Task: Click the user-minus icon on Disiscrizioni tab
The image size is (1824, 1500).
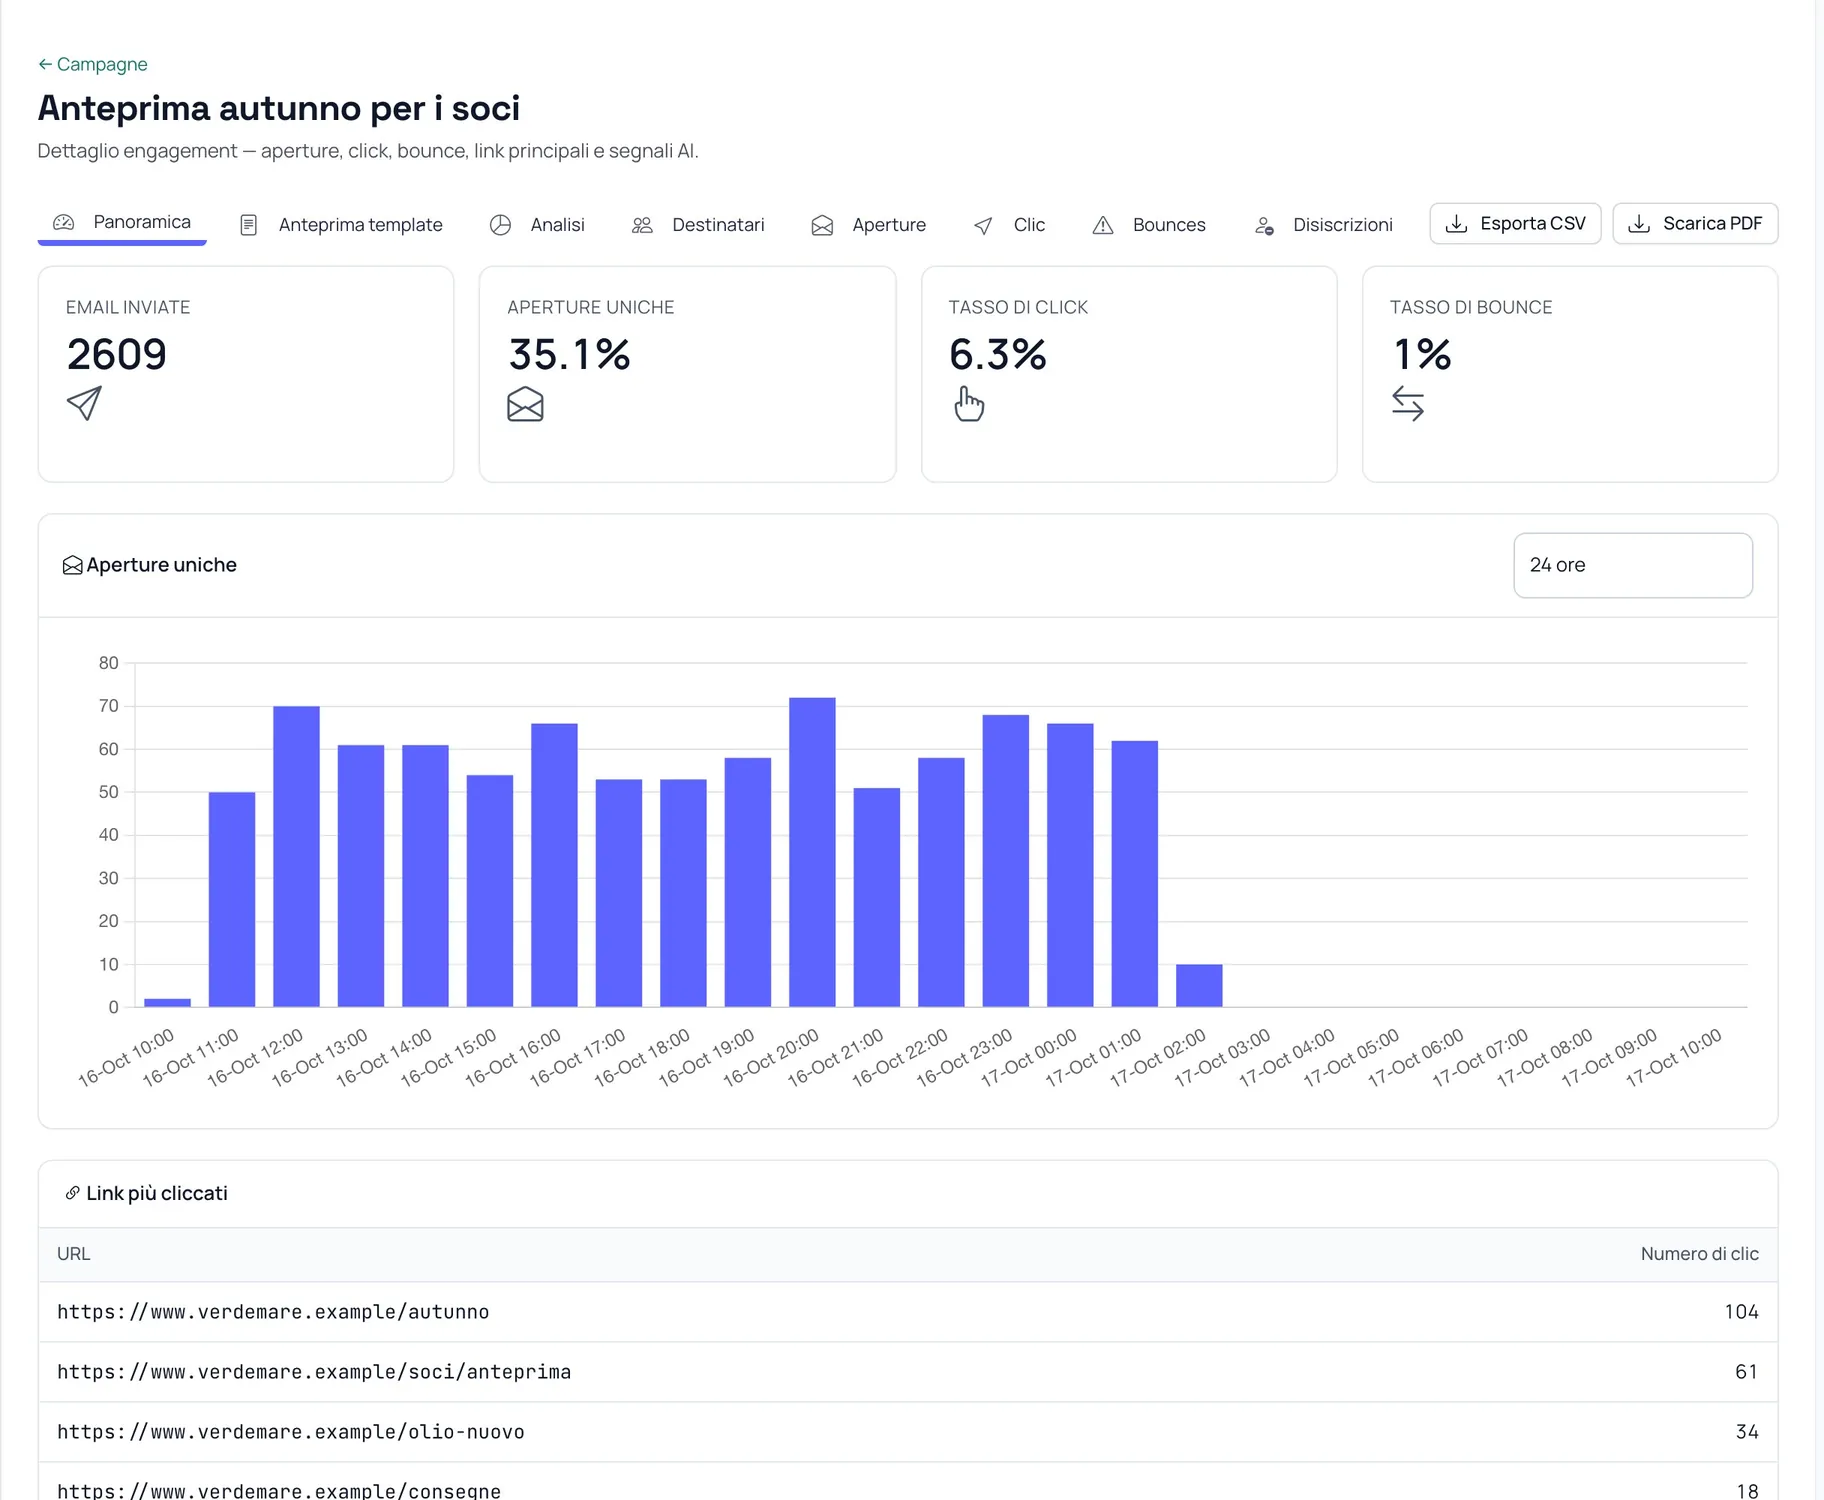Action: click(1264, 226)
